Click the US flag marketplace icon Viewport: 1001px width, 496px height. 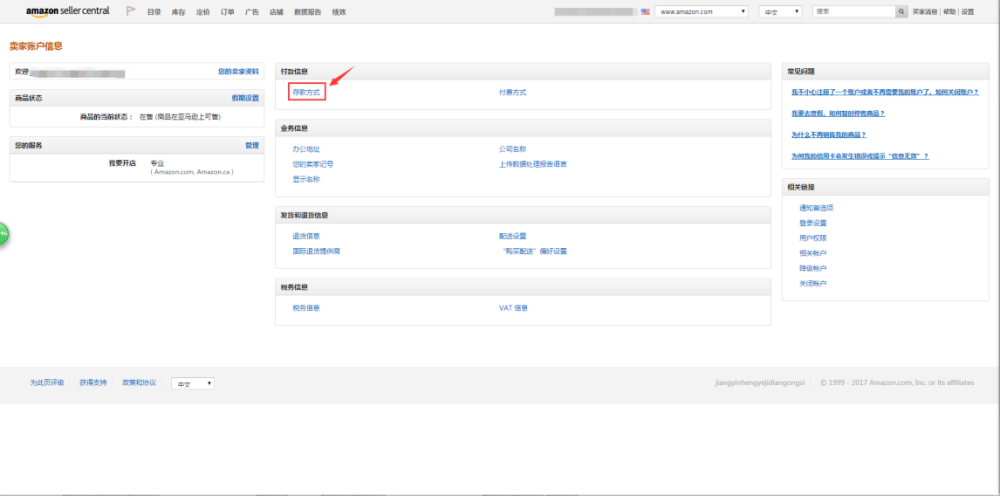pos(646,11)
